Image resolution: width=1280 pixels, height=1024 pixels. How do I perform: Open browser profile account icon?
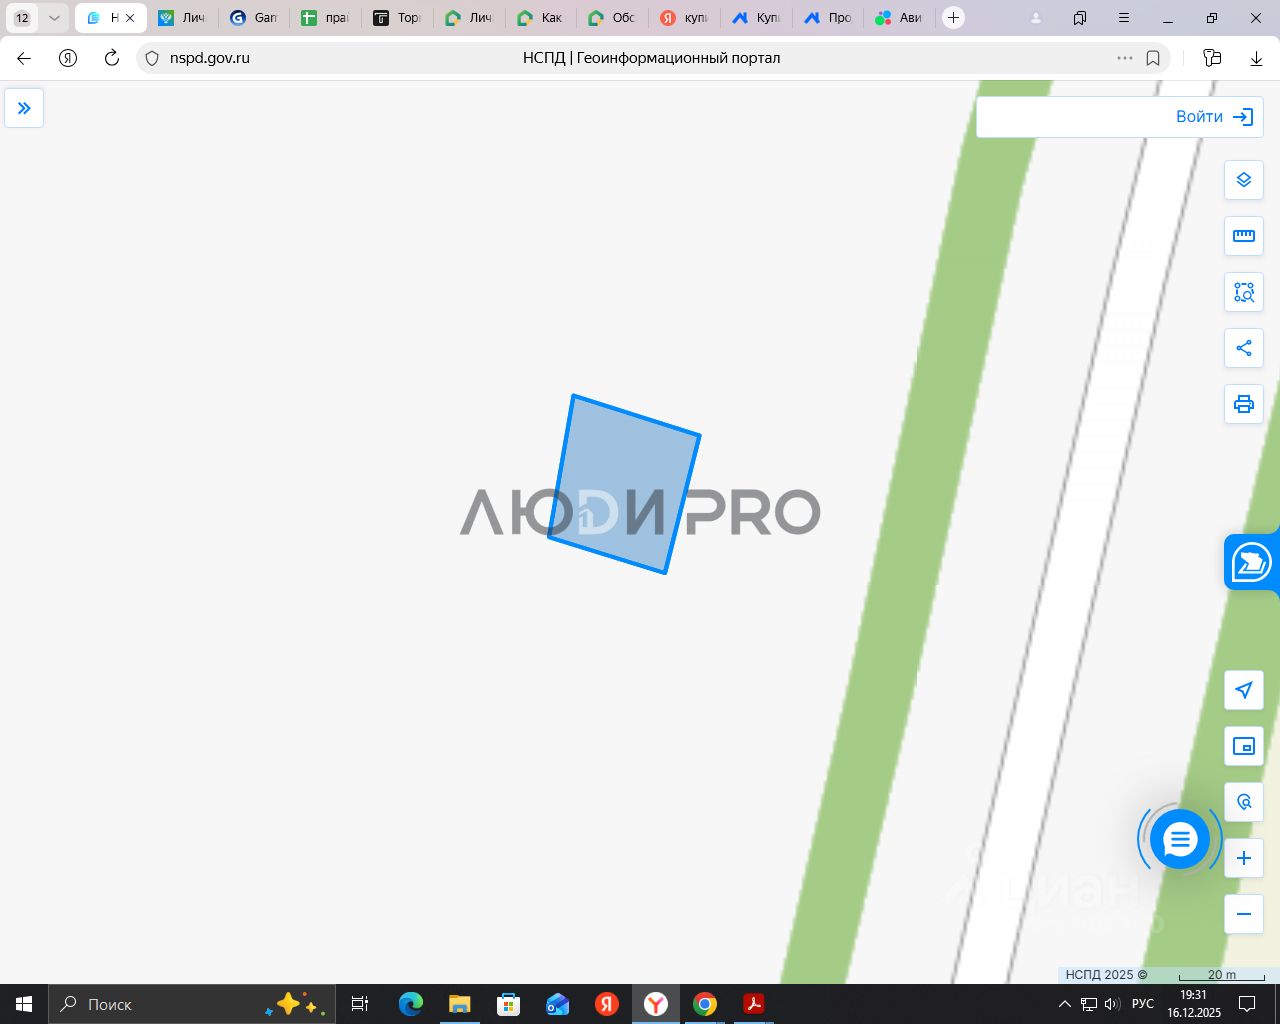(1036, 18)
